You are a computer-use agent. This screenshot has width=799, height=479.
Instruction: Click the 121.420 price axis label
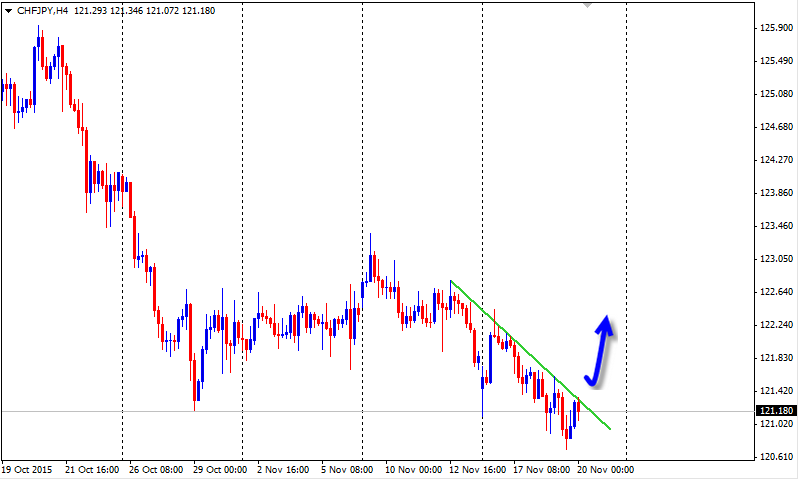click(776, 391)
